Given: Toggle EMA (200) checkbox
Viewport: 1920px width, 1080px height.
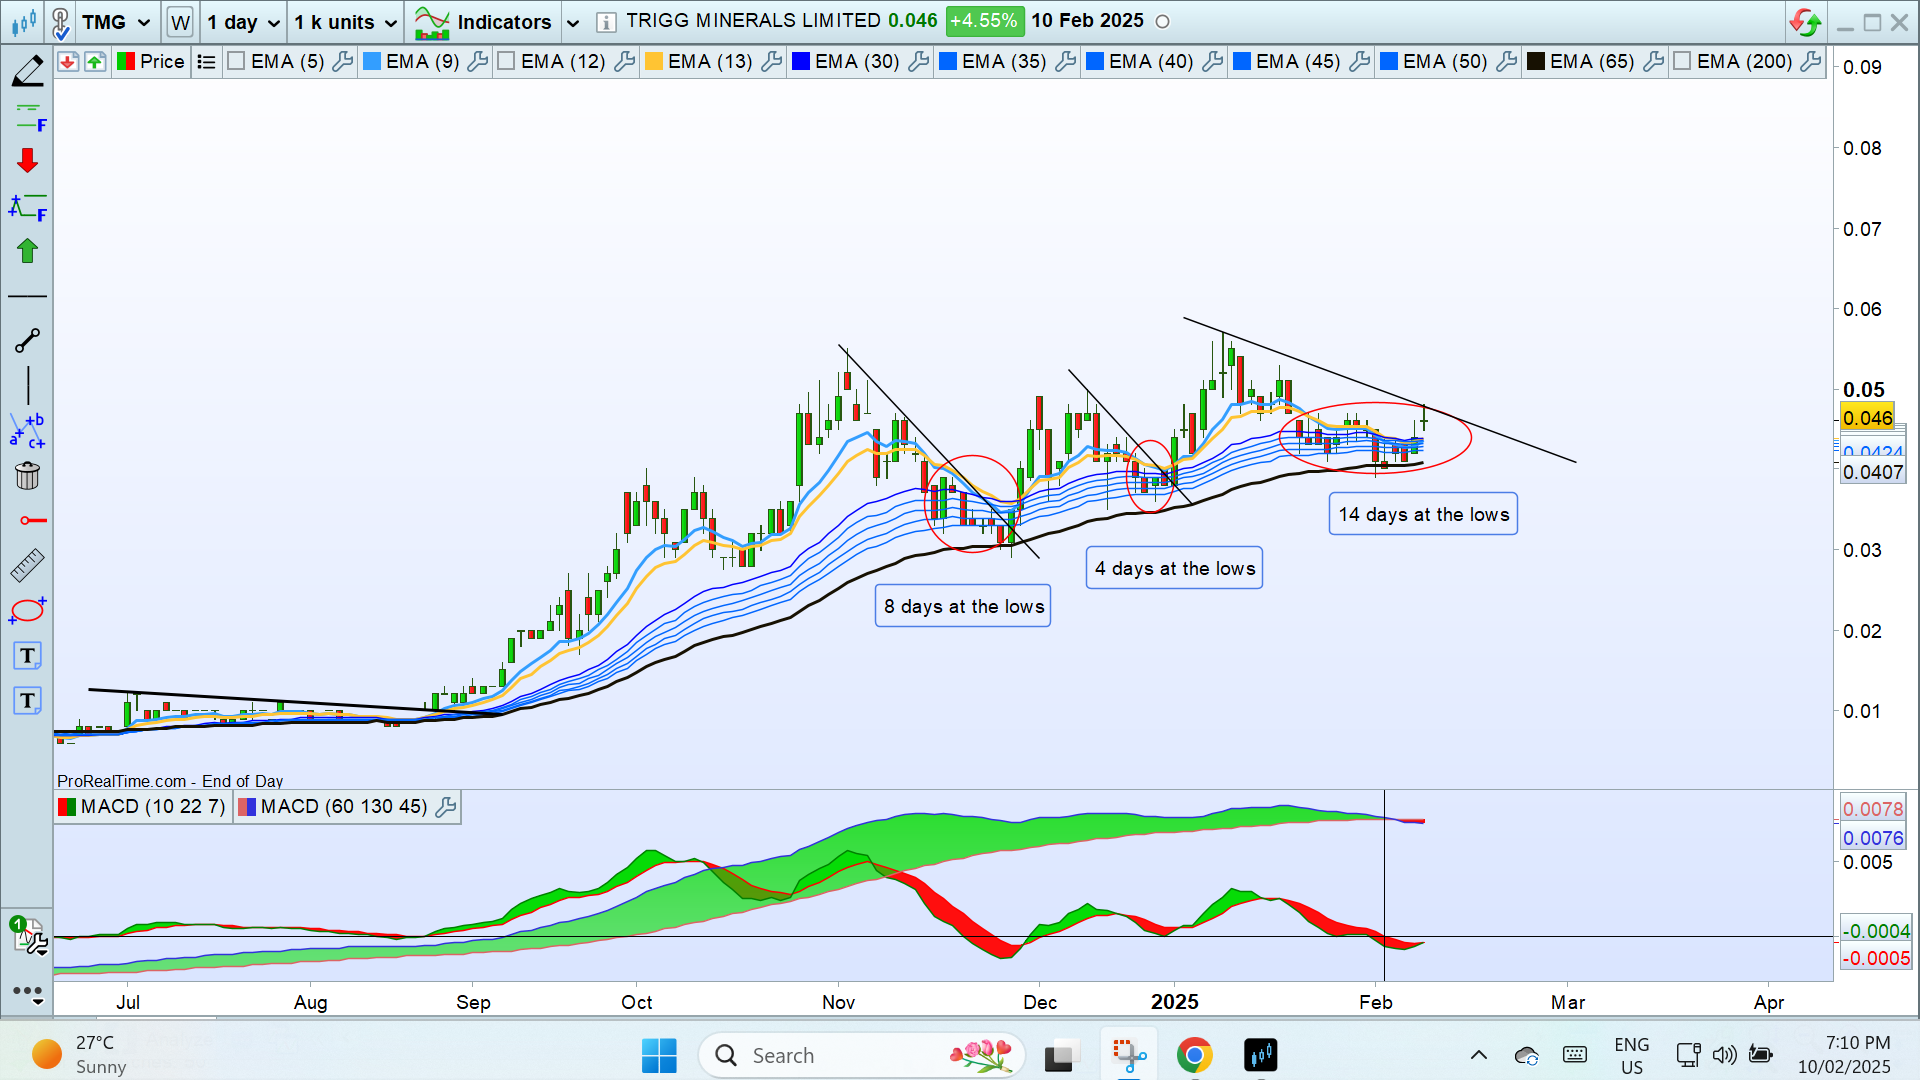Looking at the screenshot, I should (x=1682, y=62).
